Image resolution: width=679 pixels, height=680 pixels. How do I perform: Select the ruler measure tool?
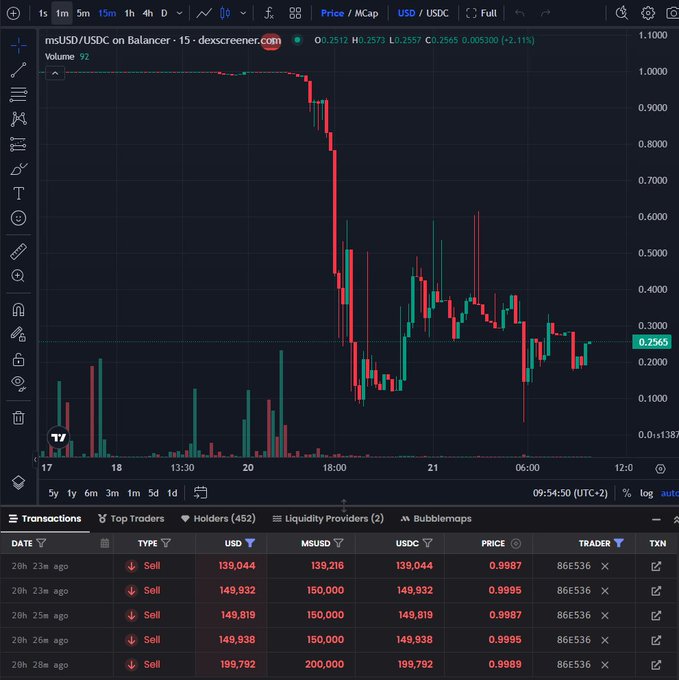click(x=18, y=252)
